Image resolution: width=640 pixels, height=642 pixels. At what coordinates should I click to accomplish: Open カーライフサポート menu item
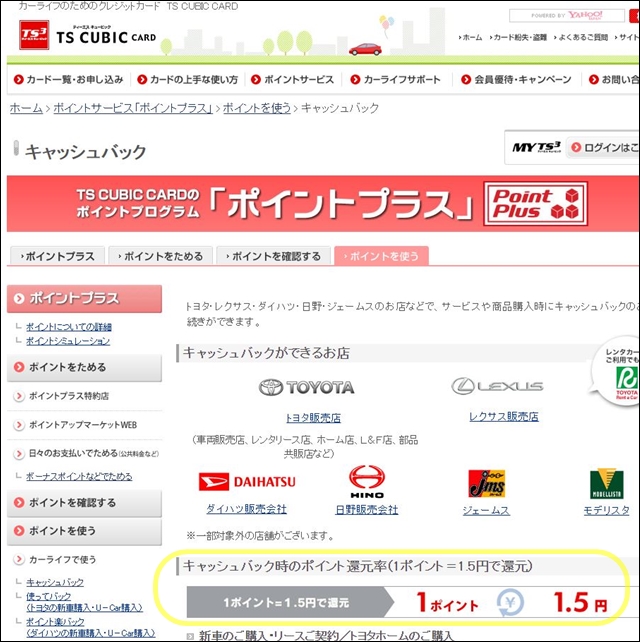point(396,79)
